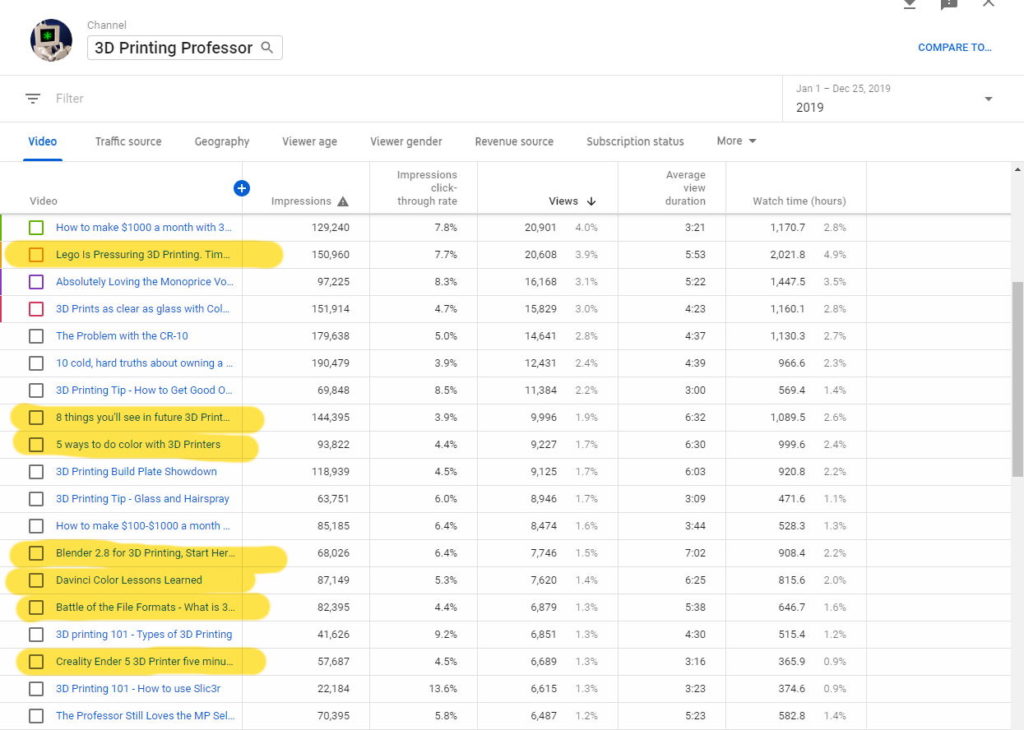Check the box for 'The Problem with the CR-10'
Image resolution: width=1024 pixels, height=730 pixels.
point(36,336)
